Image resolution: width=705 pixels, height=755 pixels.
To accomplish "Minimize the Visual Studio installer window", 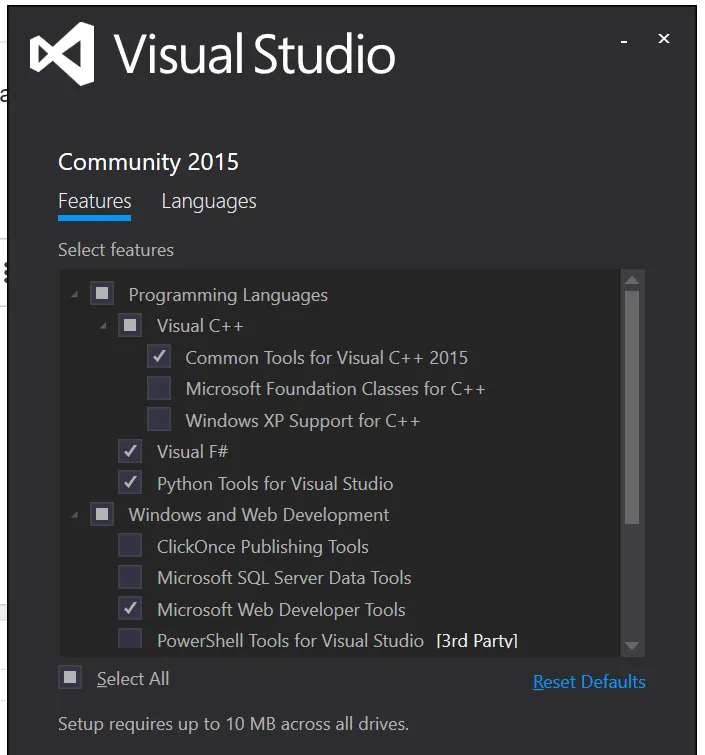I will tap(624, 41).
